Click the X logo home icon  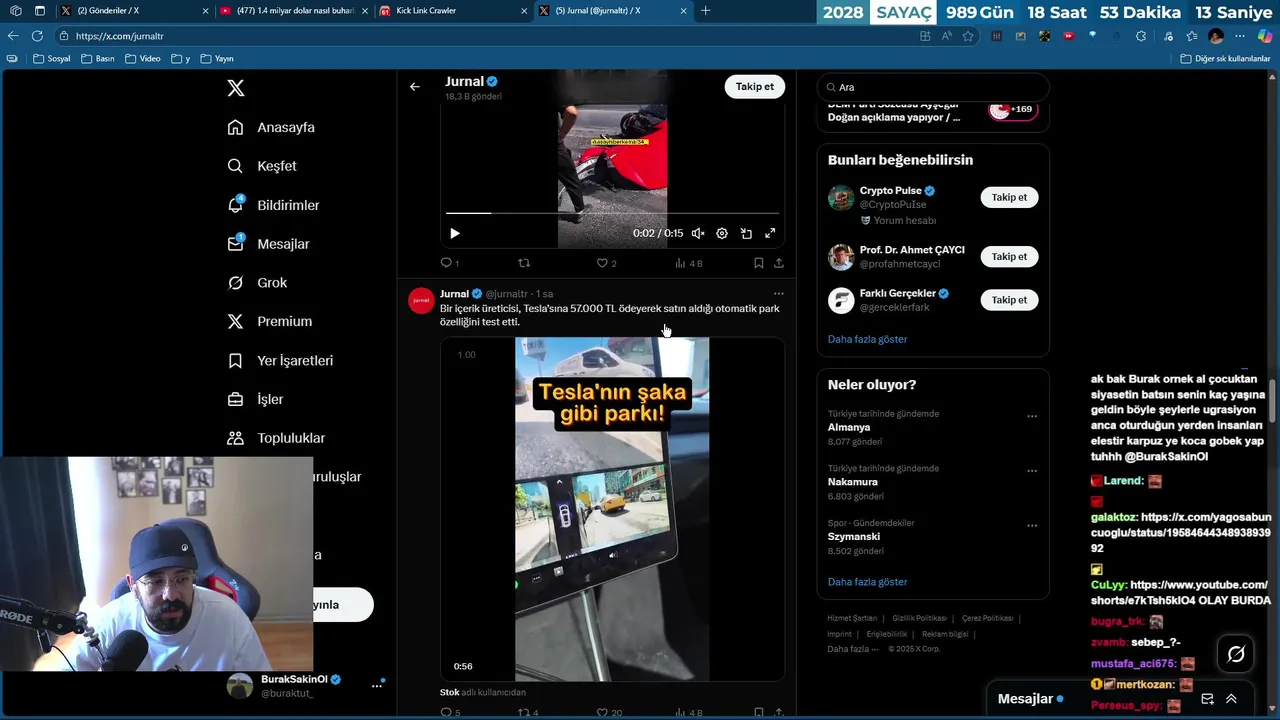[x=236, y=88]
